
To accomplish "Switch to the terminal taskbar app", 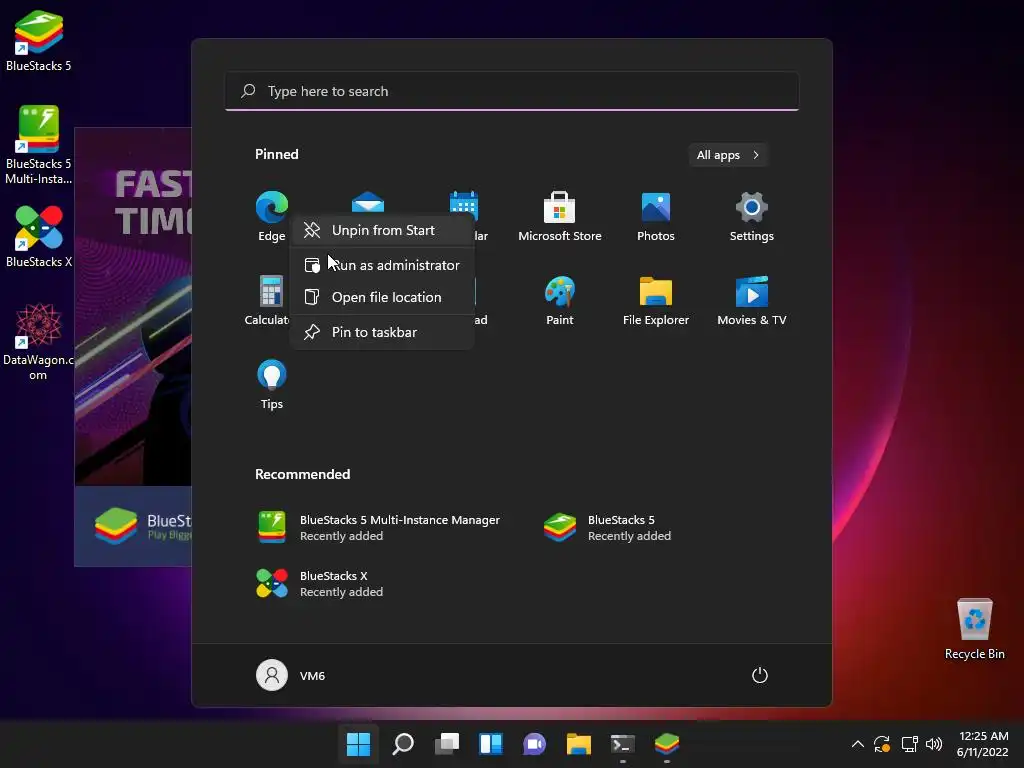I will (623, 744).
